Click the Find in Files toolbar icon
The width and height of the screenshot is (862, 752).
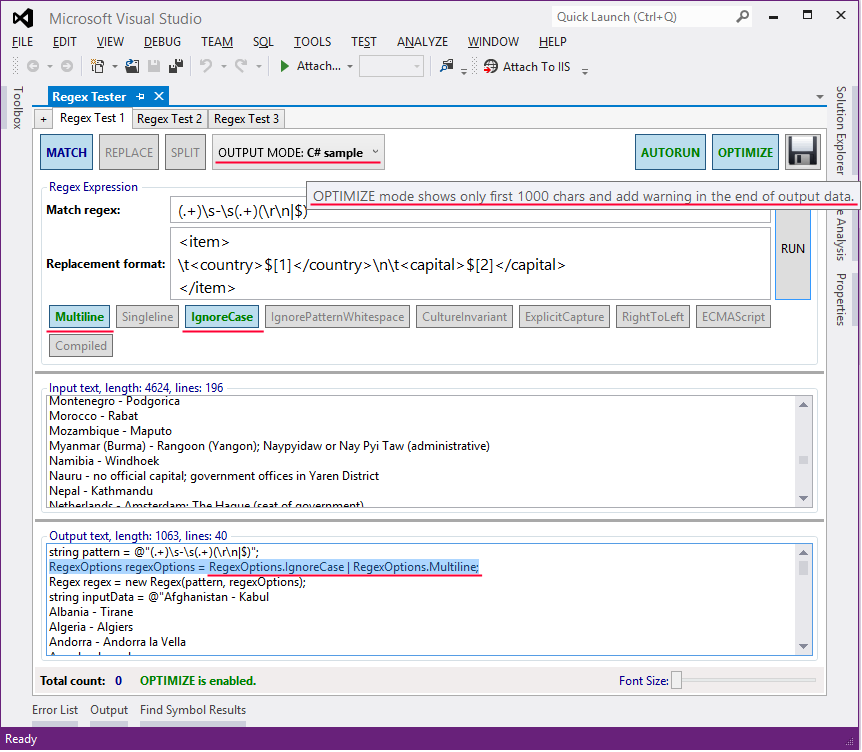coord(446,67)
